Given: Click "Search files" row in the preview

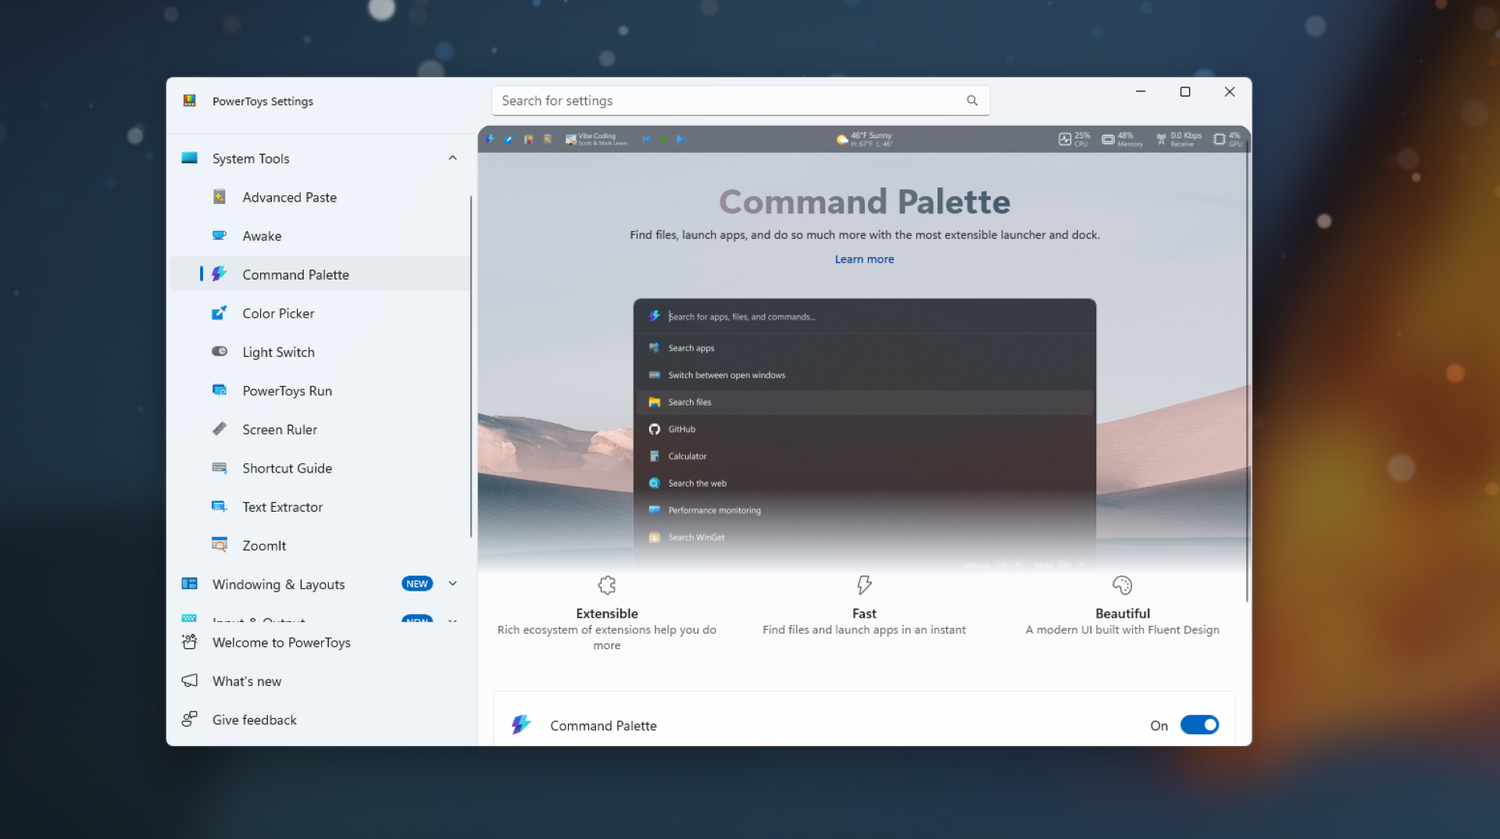Looking at the screenshot, I should coord(864,402).
